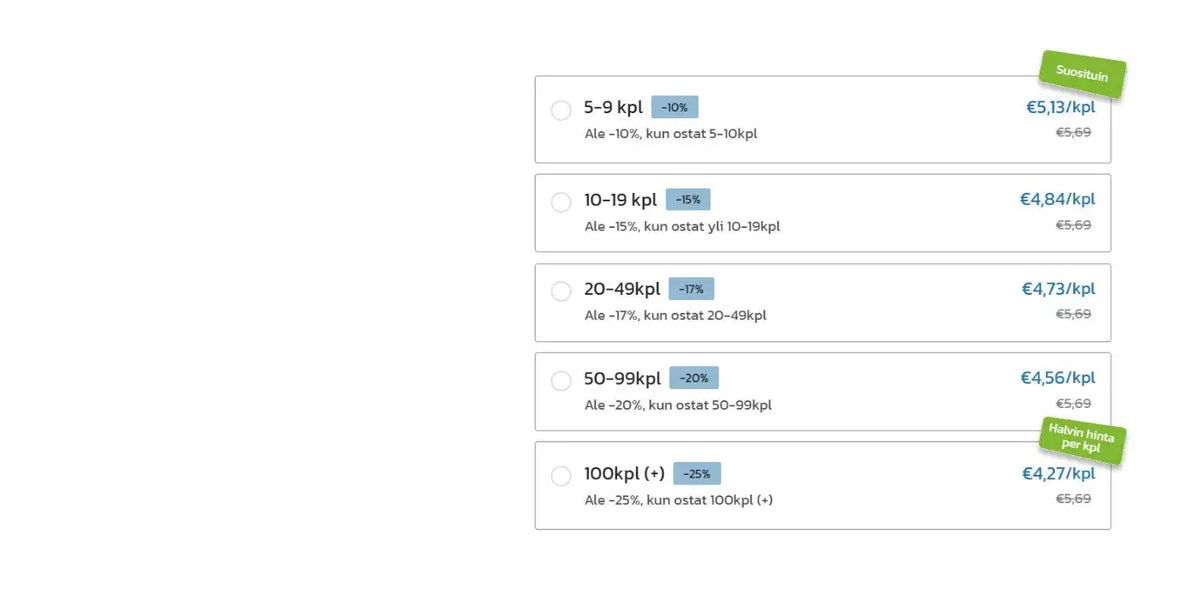This screenshot has width=1200, height=600.
Task: Click the green Suosituin badge
Action: (x=1083, y=74)
